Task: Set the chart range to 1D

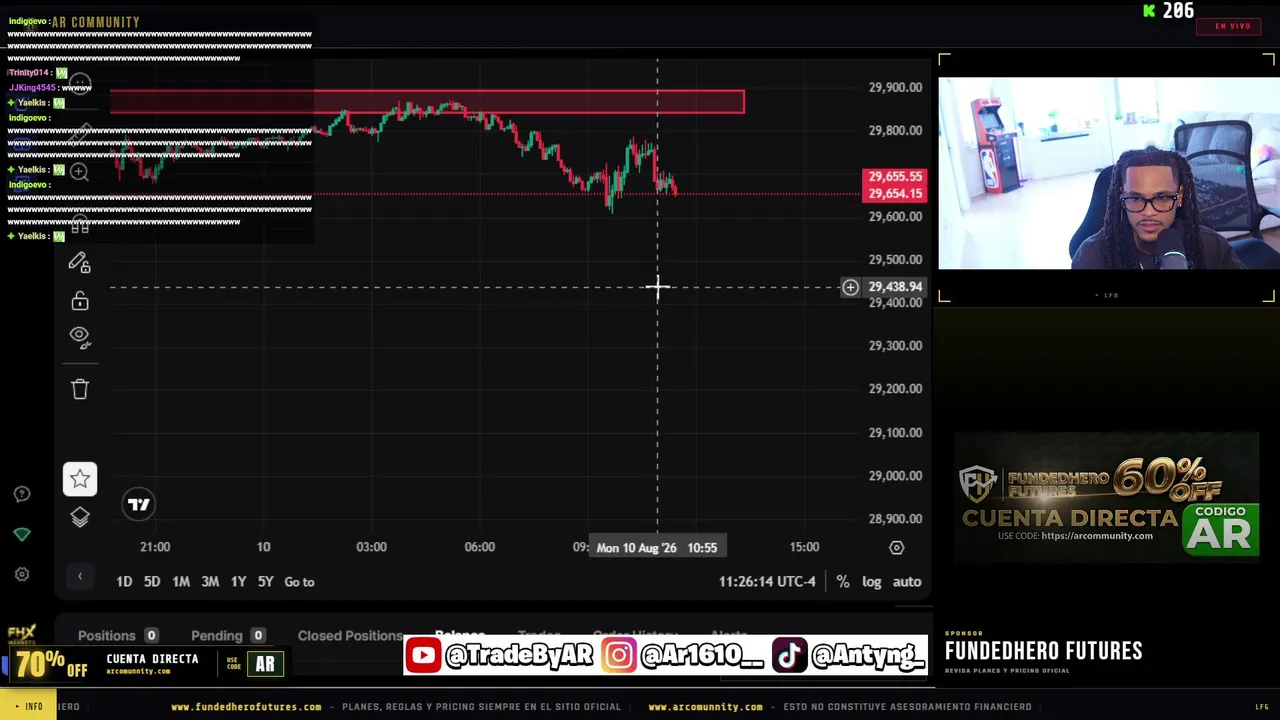Action: tap(124, 581)
